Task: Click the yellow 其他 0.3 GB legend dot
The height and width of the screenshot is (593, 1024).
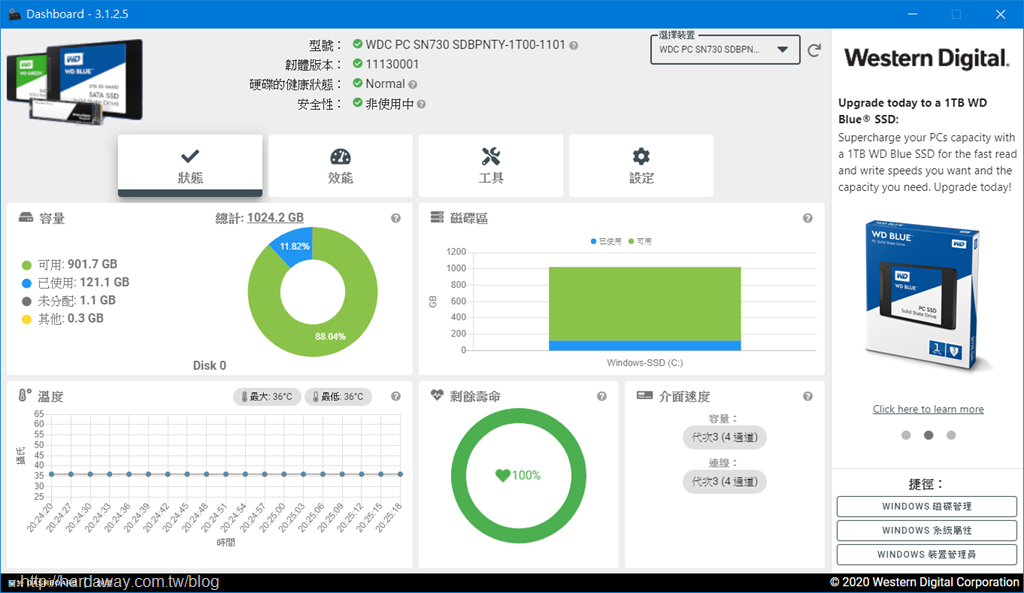Action: (27, 319)
